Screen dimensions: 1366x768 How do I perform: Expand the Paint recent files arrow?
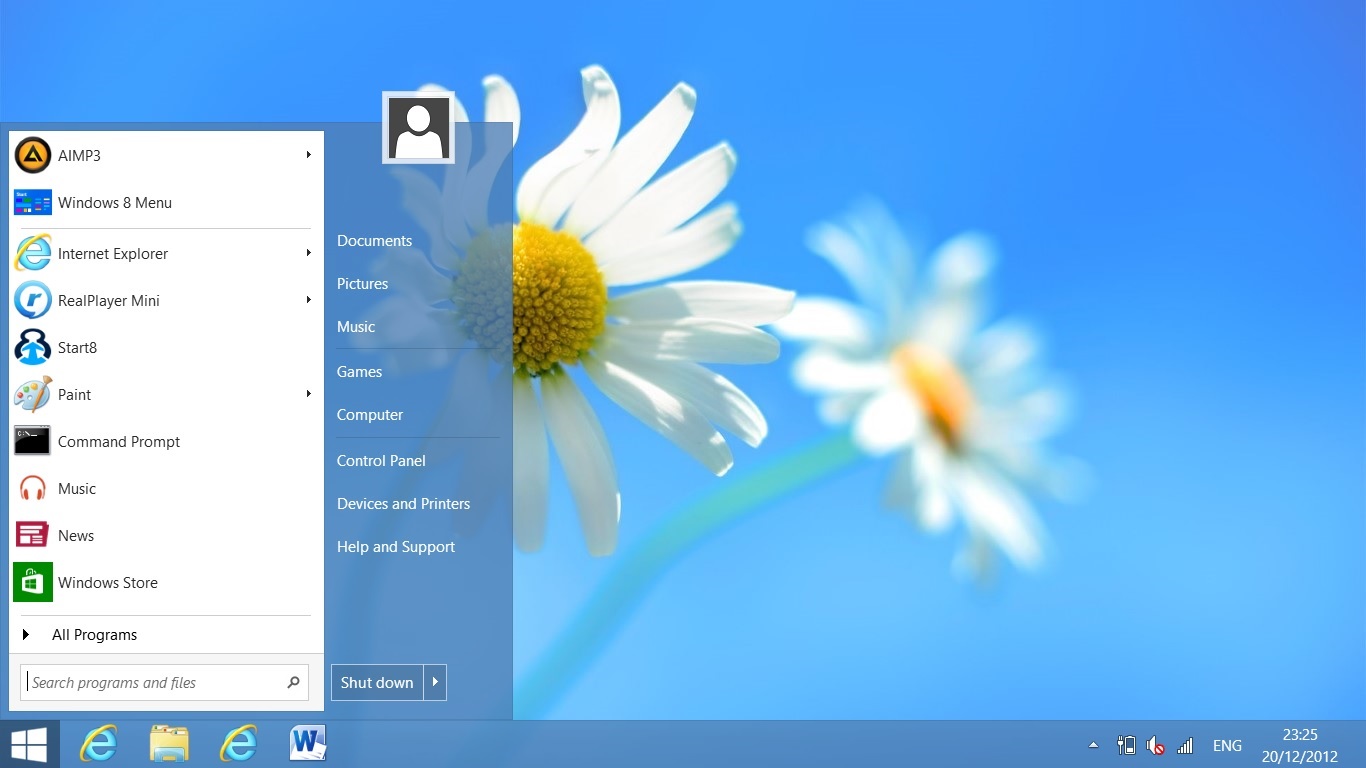309,394
